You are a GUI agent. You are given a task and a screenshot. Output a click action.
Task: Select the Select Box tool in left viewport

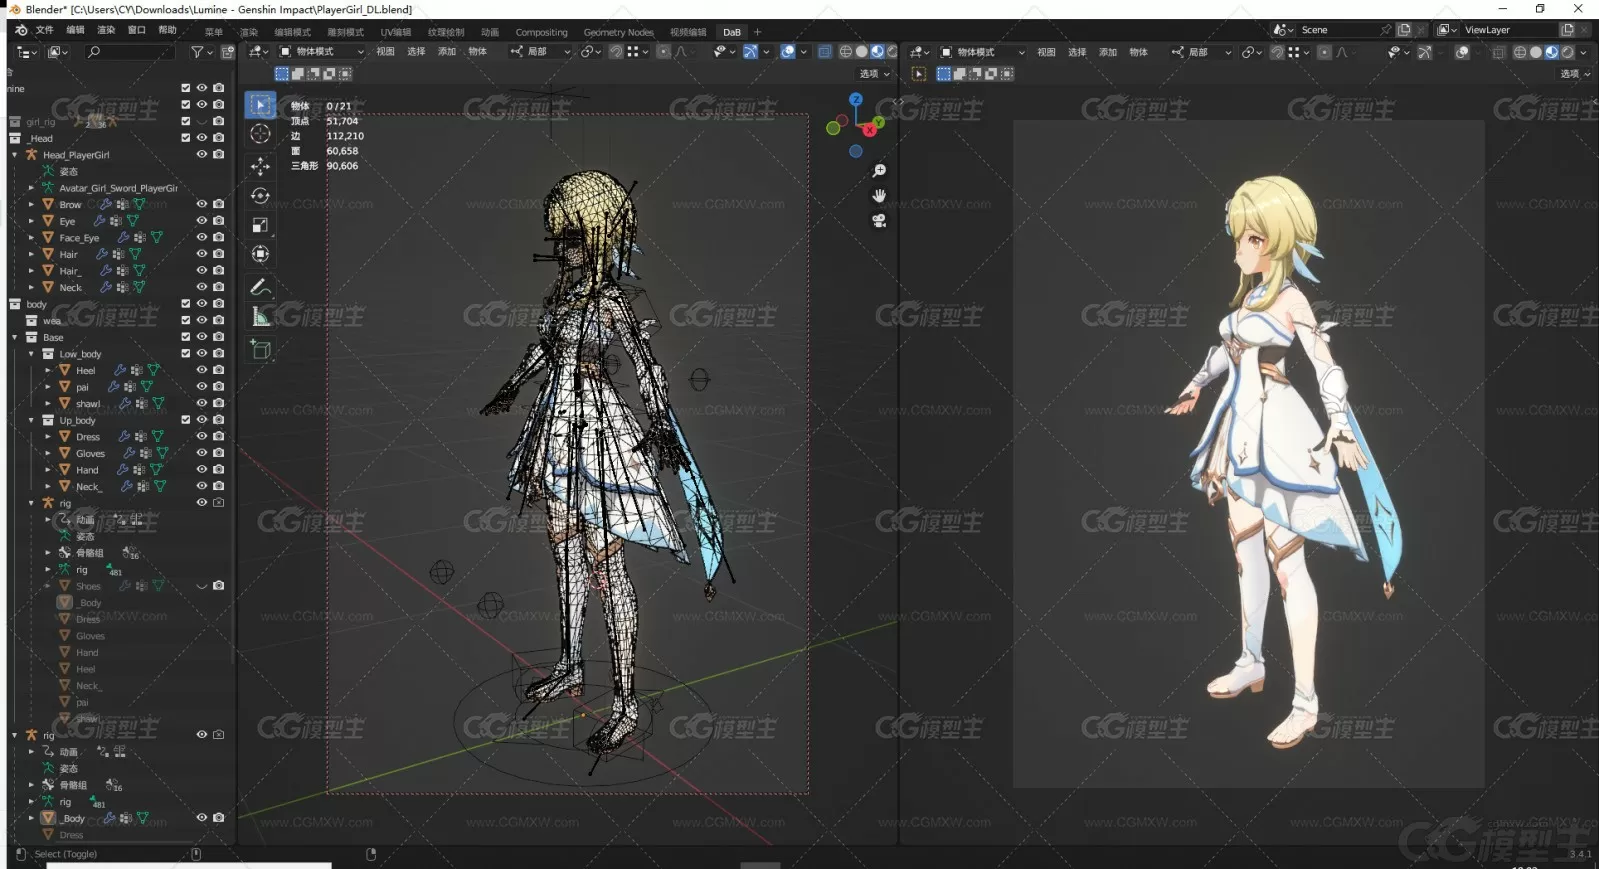(x=260, y=105)
